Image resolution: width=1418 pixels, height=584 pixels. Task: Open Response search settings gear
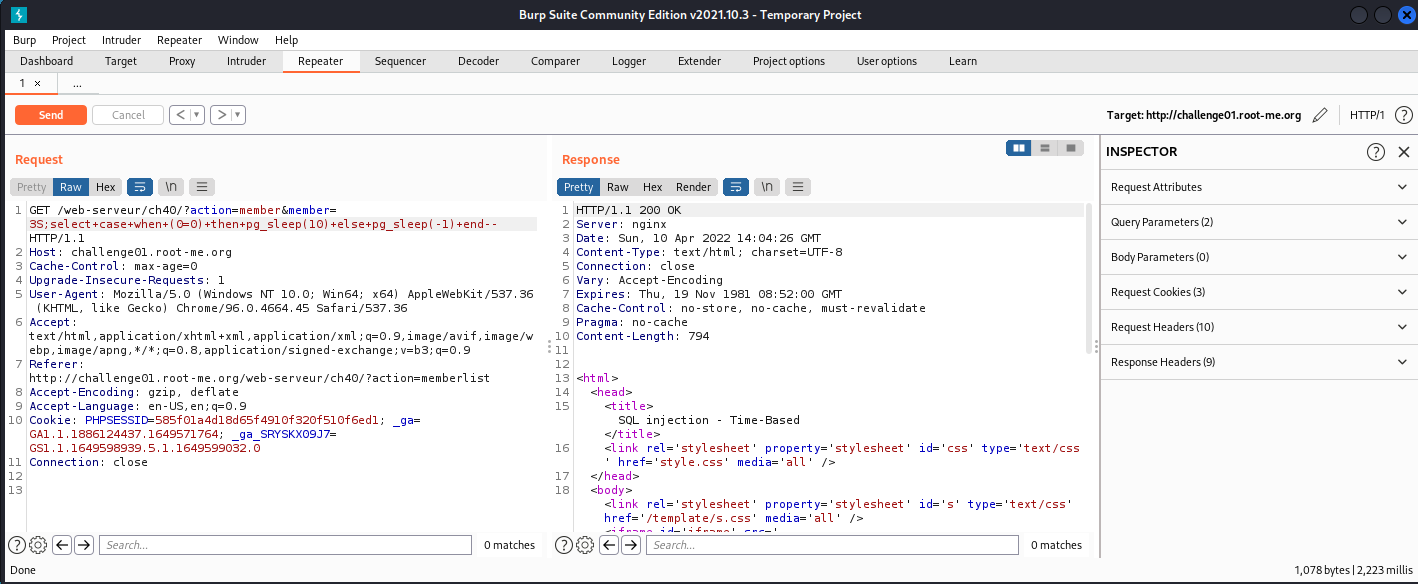(585, 545)
